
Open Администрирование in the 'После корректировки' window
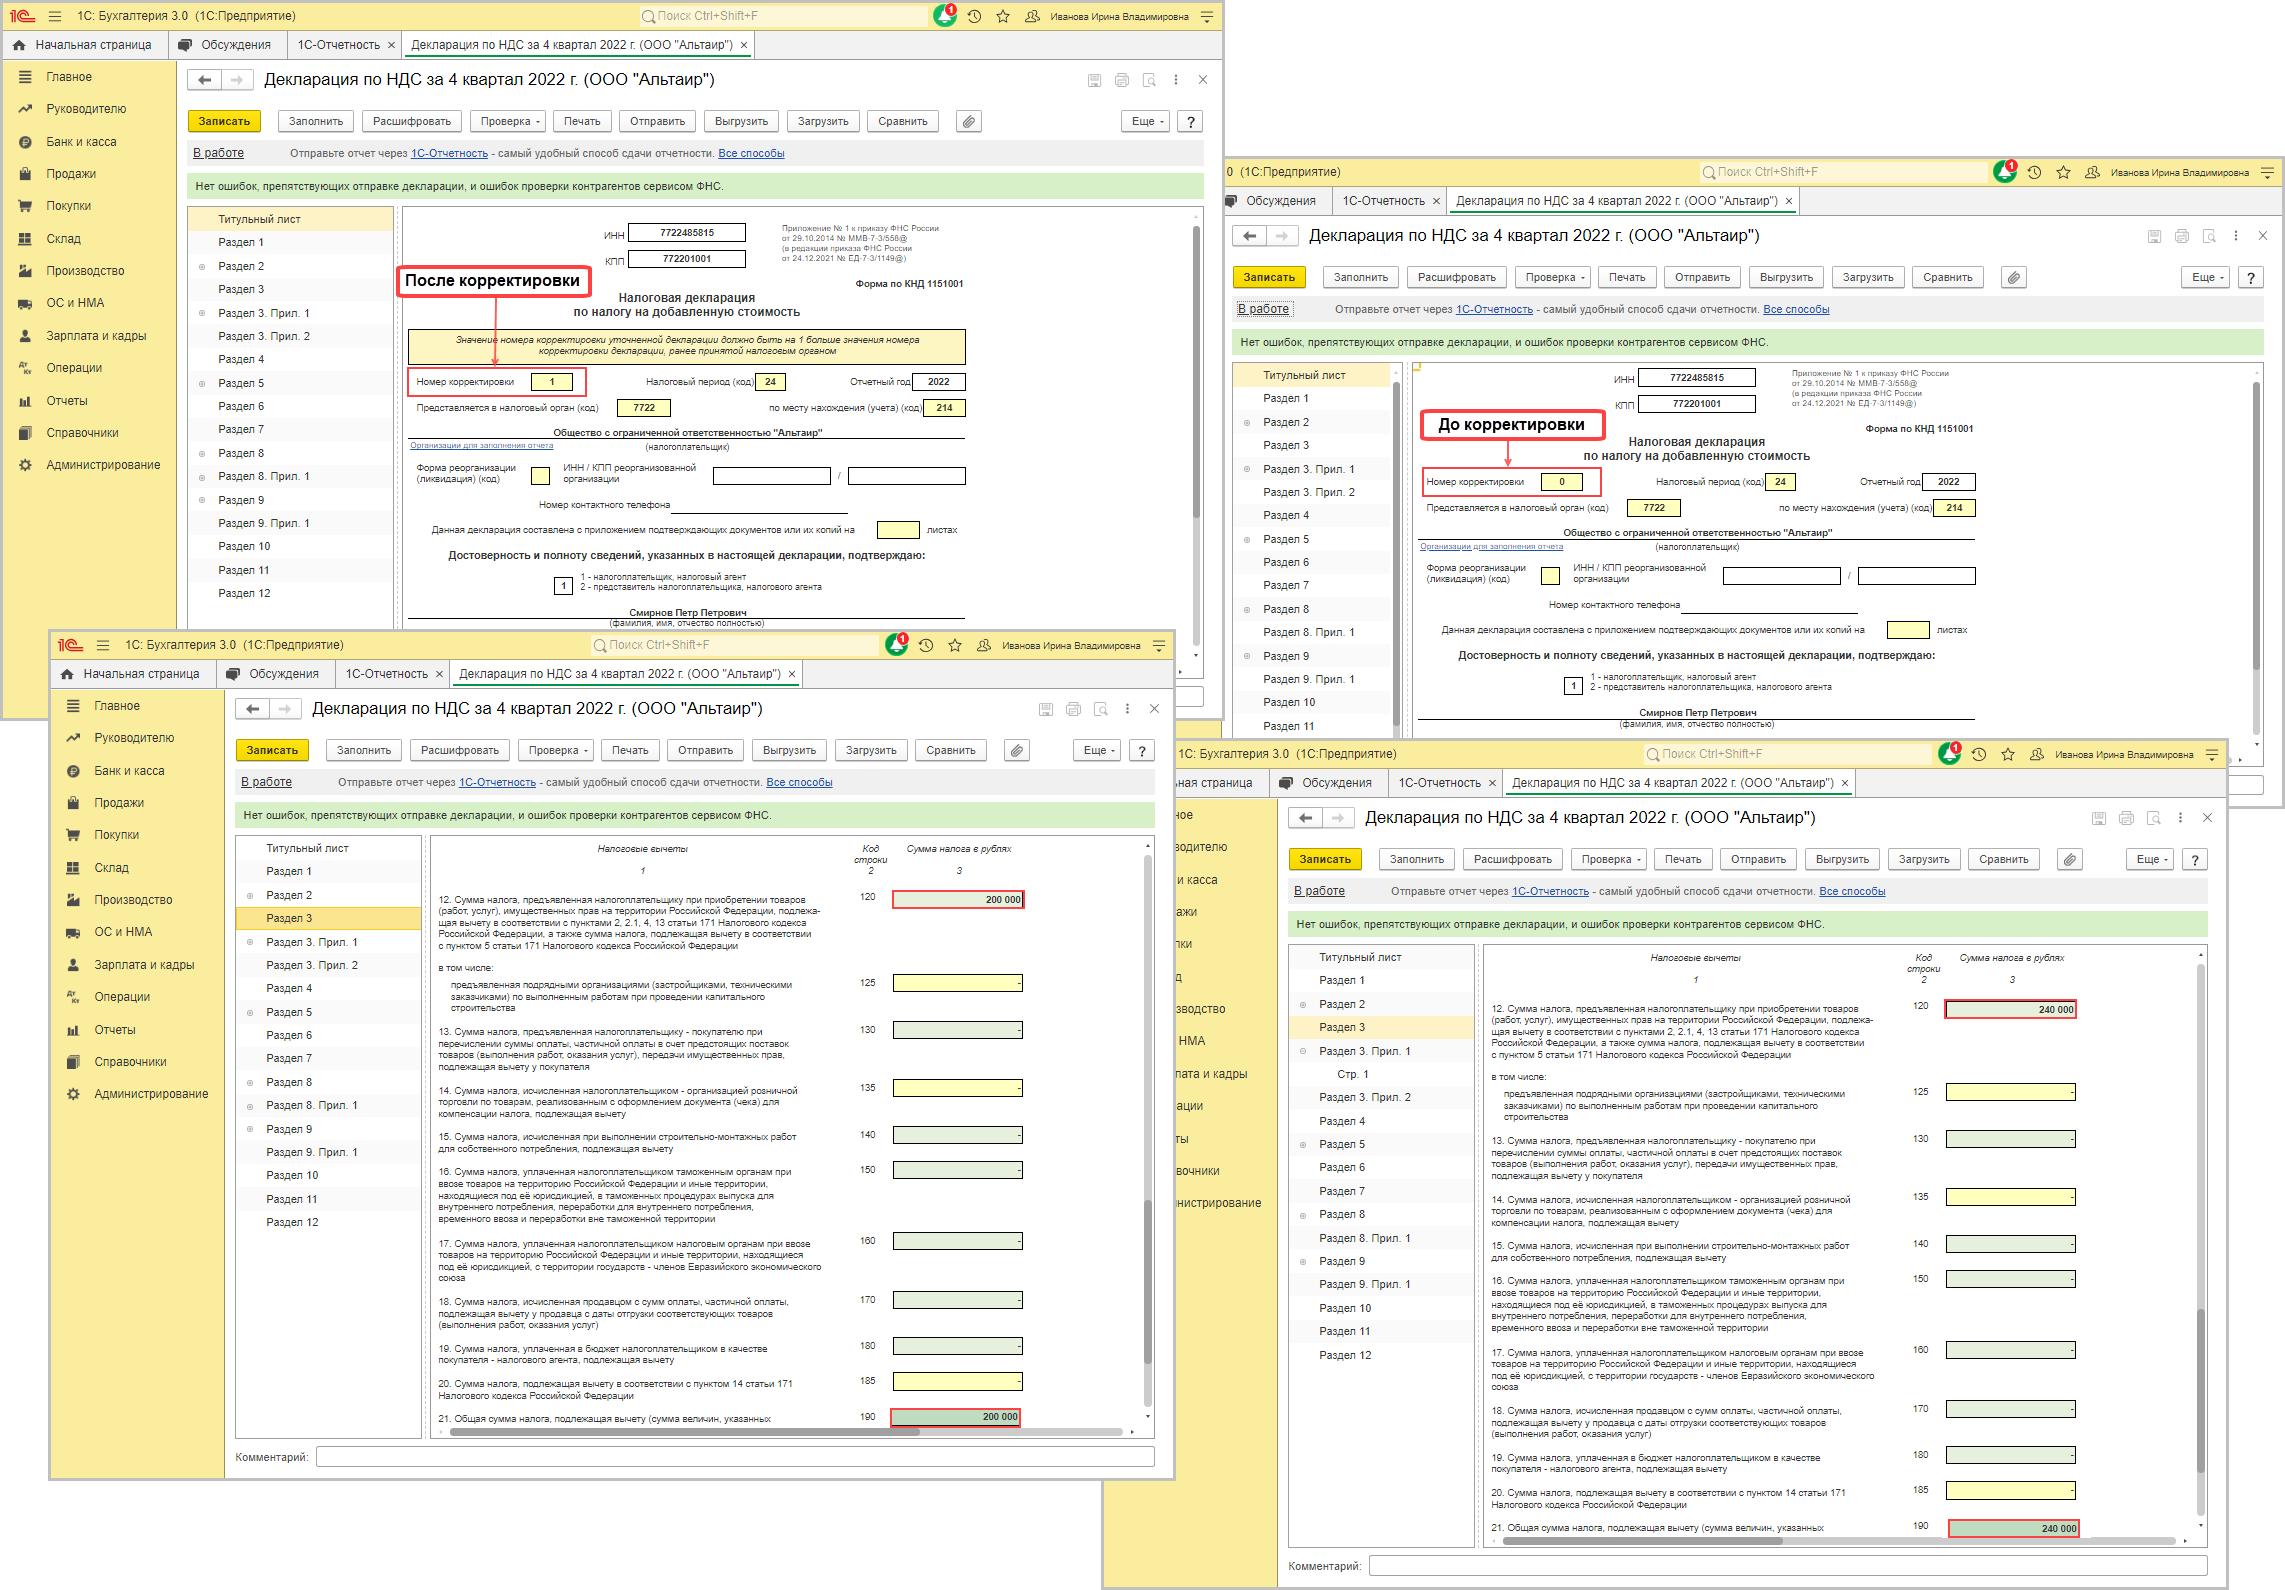(x=103, y=465)
